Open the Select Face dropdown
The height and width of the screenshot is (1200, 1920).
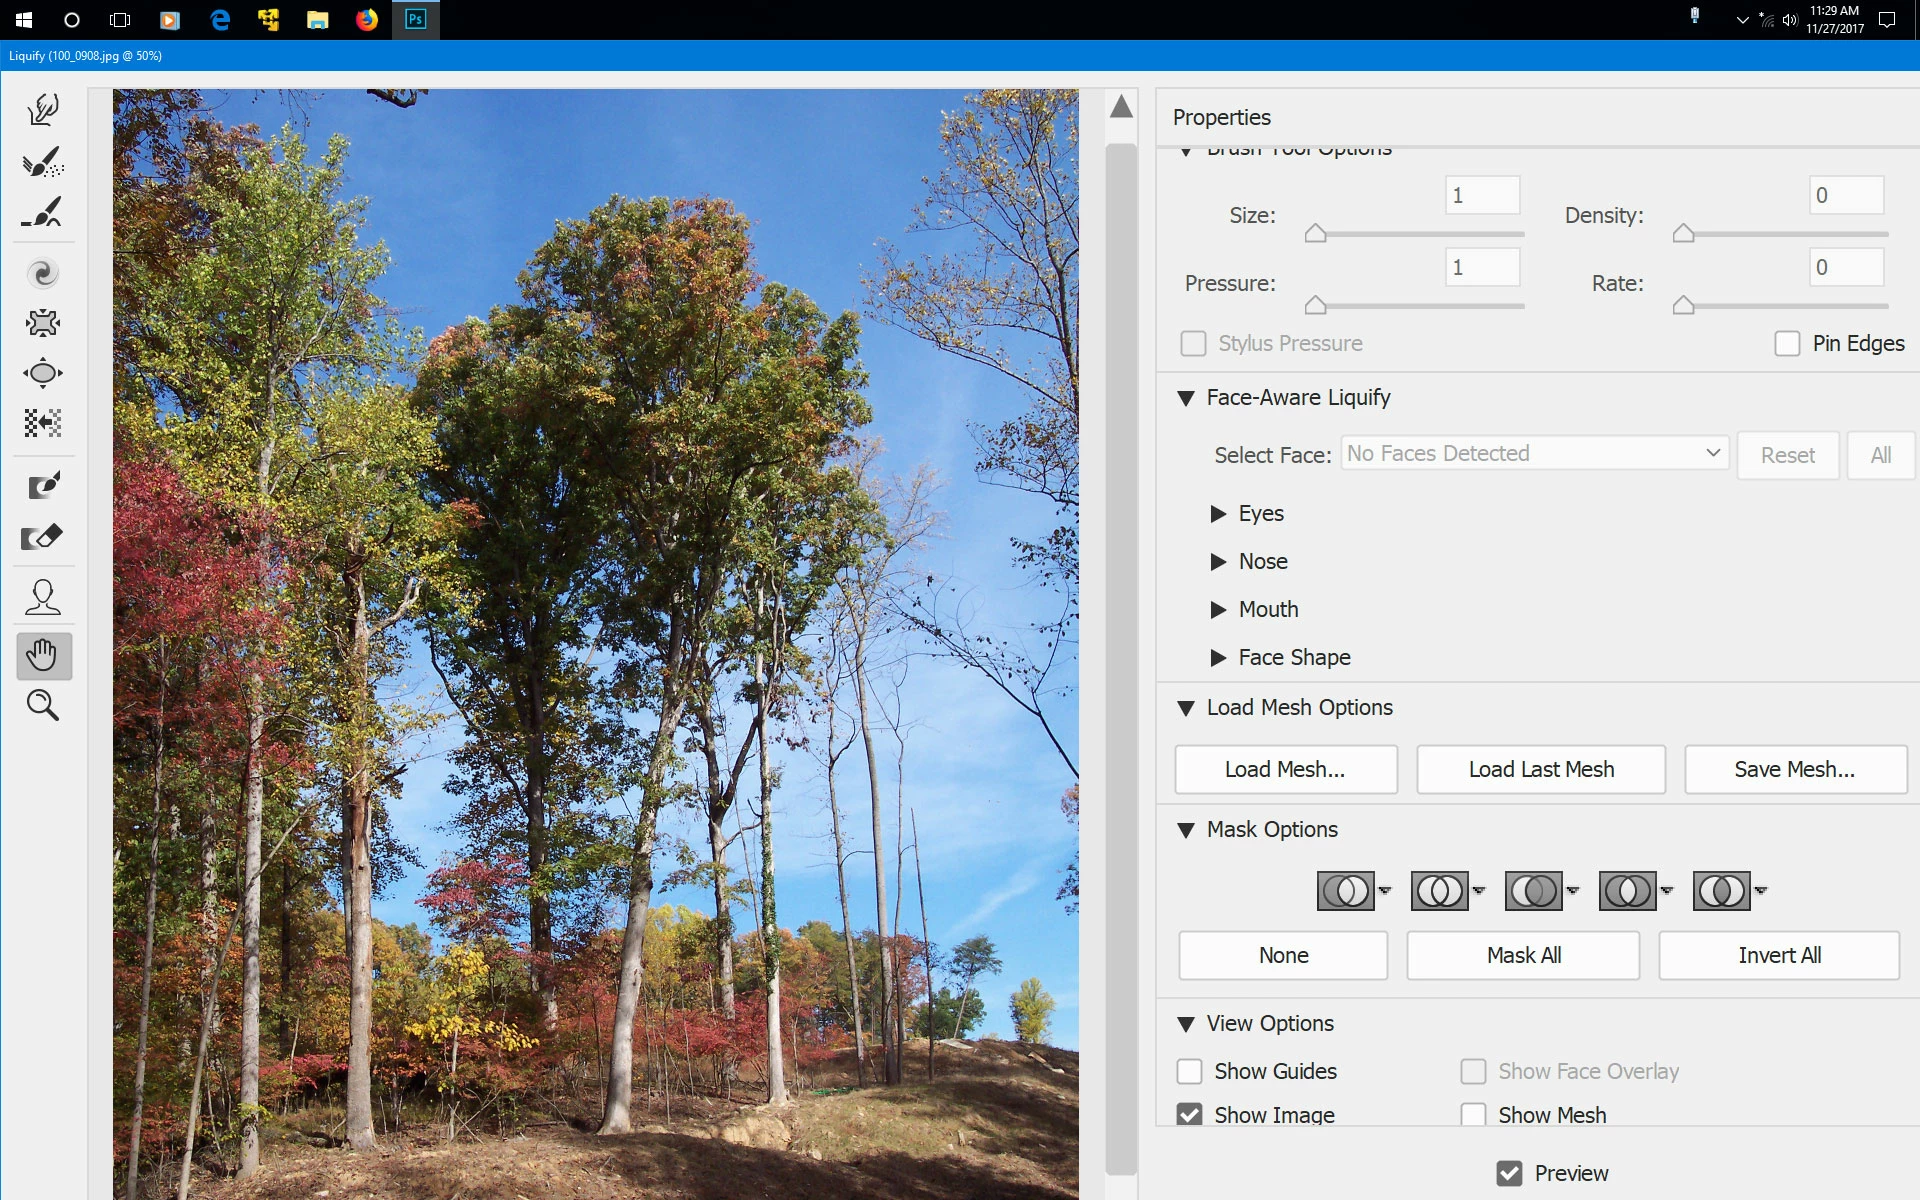[1534, 454]
